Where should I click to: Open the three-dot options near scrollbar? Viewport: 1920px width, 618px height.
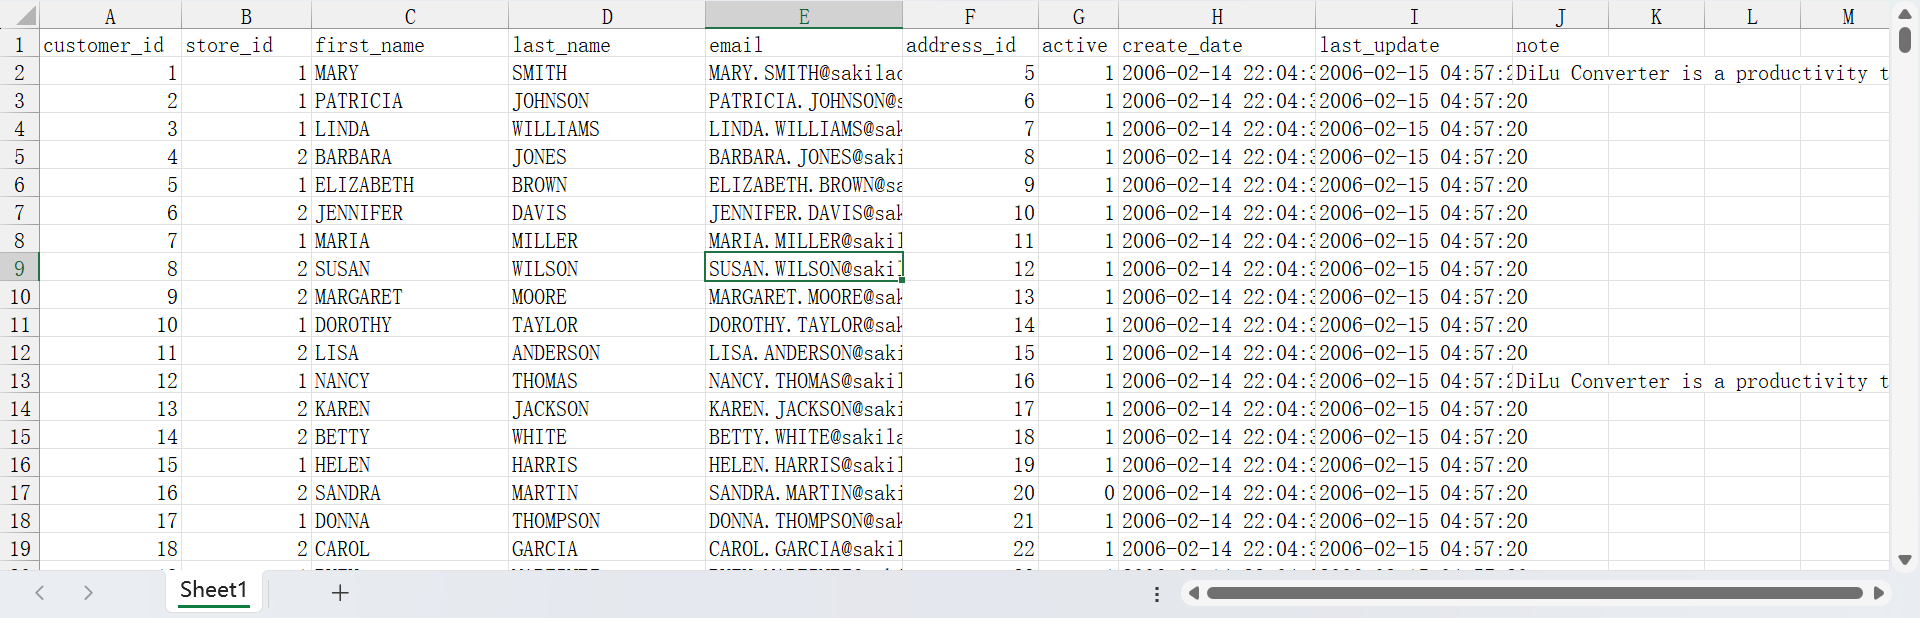point(1157,594)
